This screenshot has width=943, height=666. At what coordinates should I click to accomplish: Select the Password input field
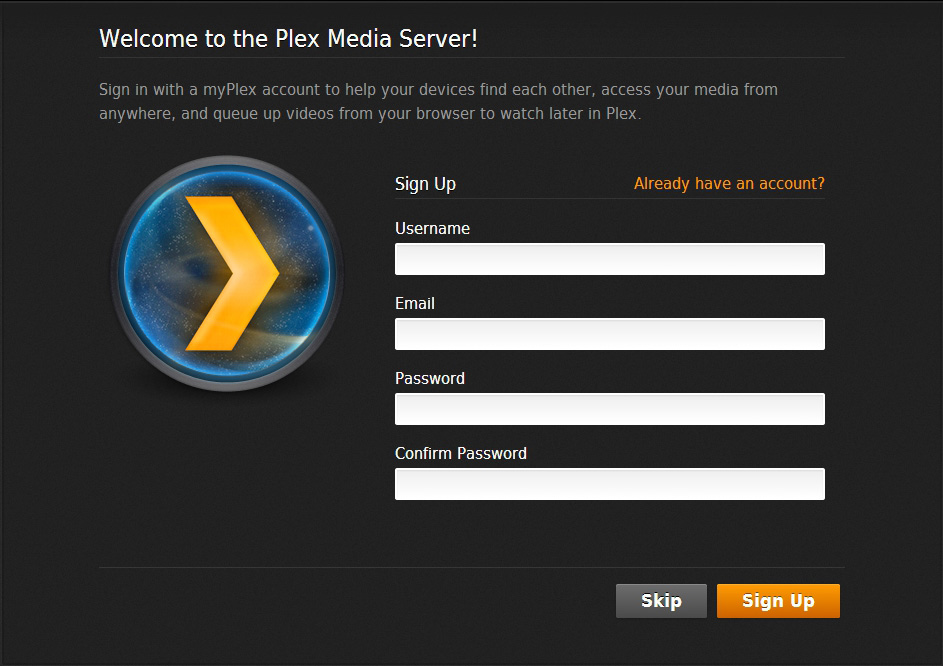pos(609,409)
